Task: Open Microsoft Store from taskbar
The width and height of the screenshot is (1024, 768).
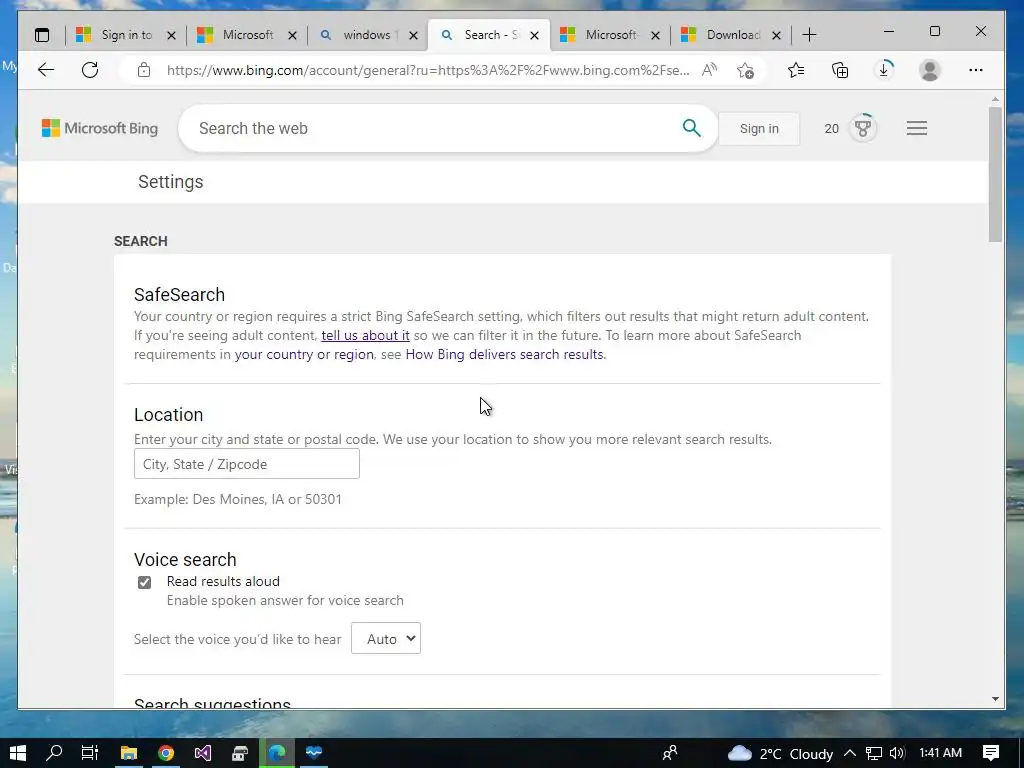Action: click(x=240, y=753)
